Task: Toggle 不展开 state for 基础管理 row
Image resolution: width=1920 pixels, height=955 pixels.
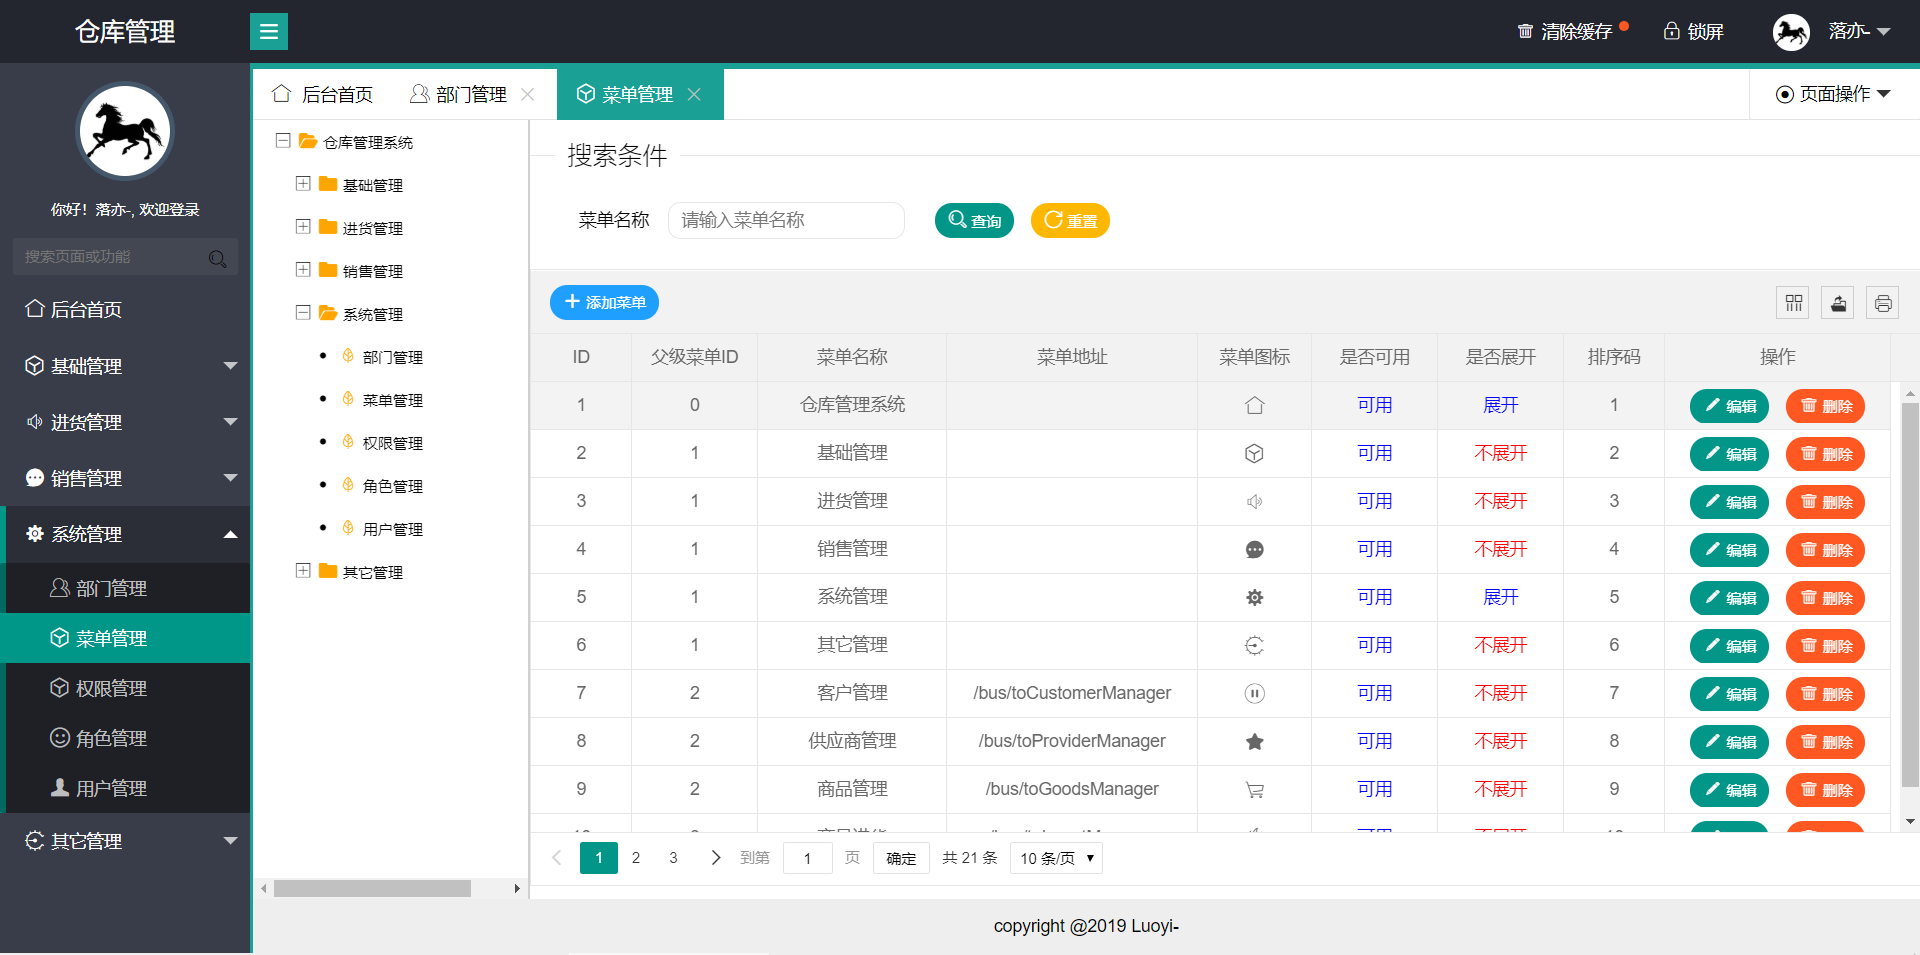Action: [1499, 453]
